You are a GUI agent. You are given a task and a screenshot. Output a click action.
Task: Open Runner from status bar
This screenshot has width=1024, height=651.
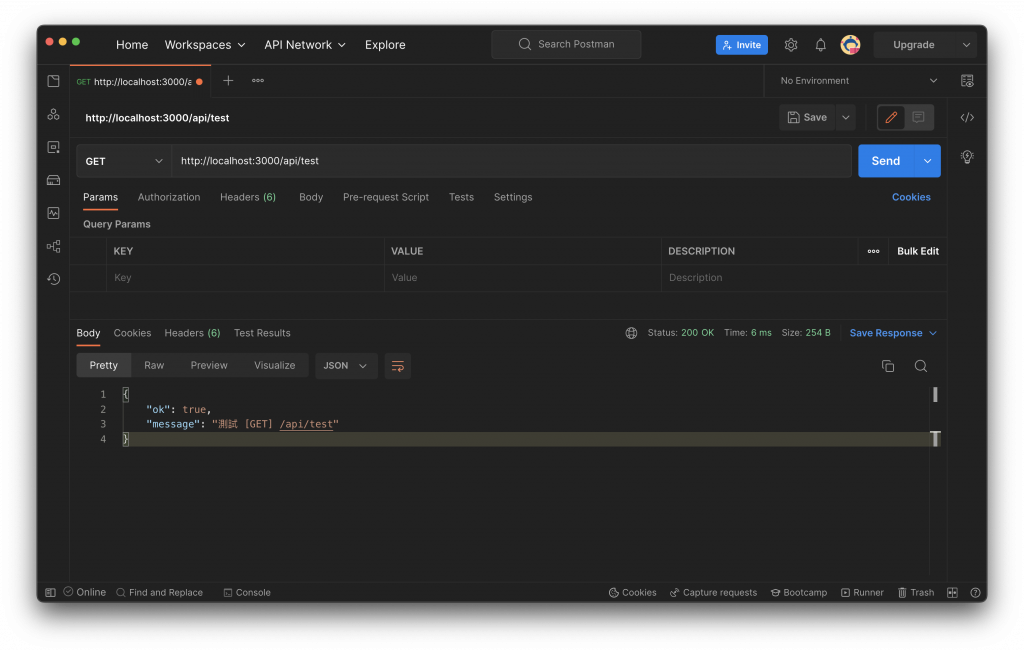862,592
